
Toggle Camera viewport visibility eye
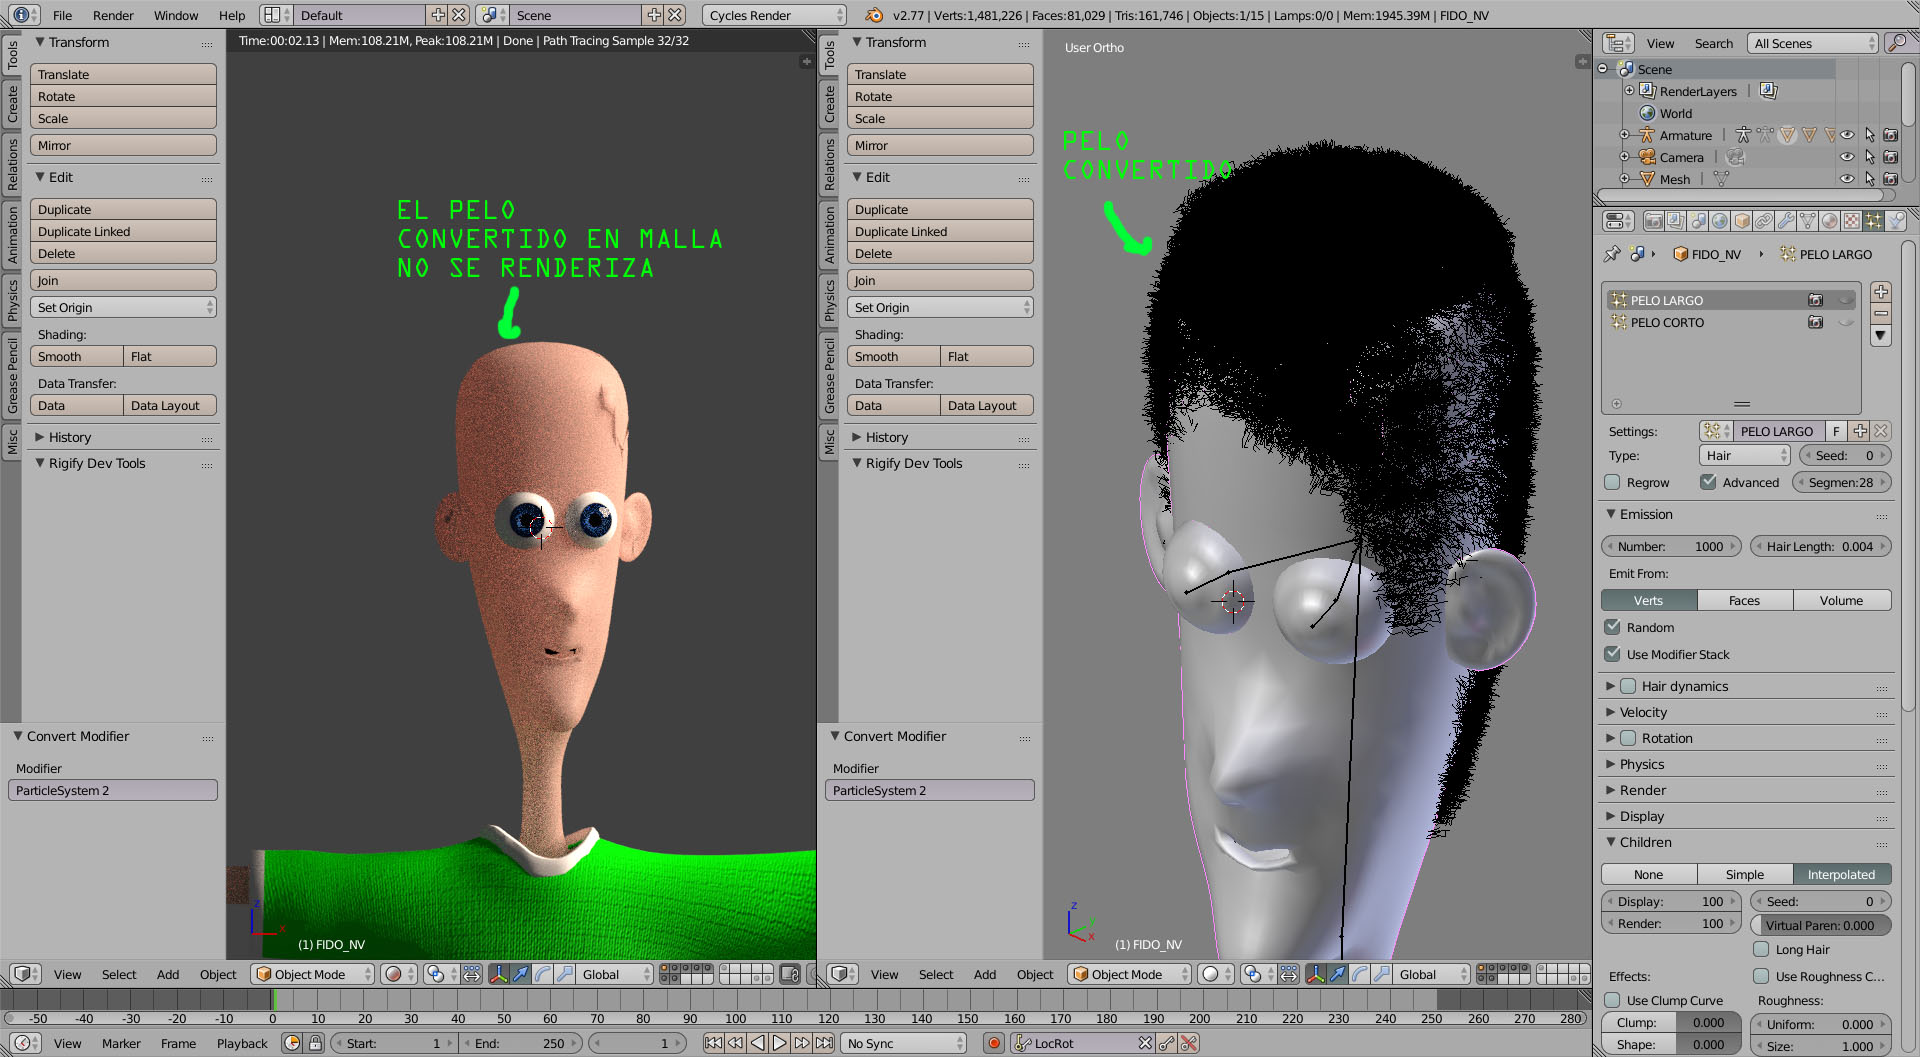pyautogui.click(x=1847, y=157)
